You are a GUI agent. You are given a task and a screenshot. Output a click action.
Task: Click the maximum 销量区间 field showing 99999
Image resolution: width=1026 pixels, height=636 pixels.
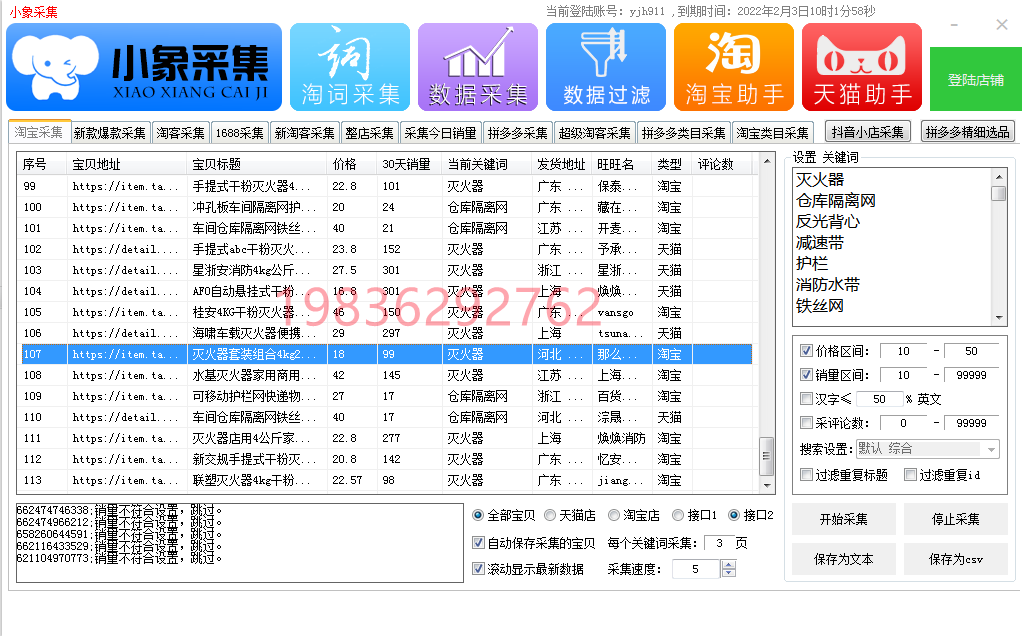(971, 375)
